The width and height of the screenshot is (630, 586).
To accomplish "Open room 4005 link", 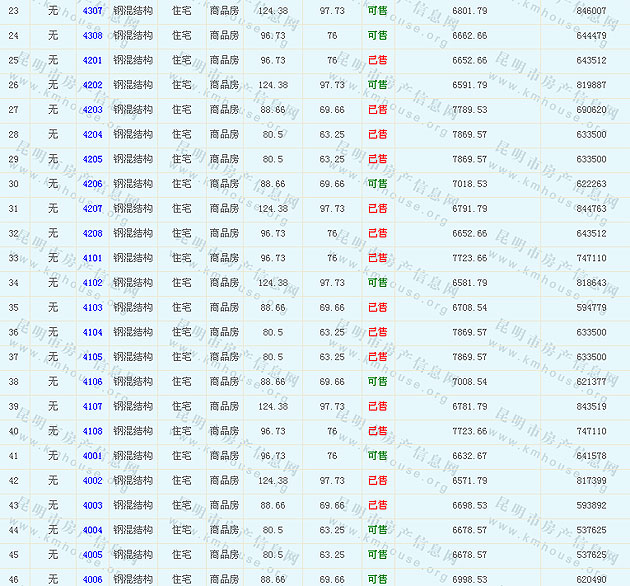I will (92, 555).
